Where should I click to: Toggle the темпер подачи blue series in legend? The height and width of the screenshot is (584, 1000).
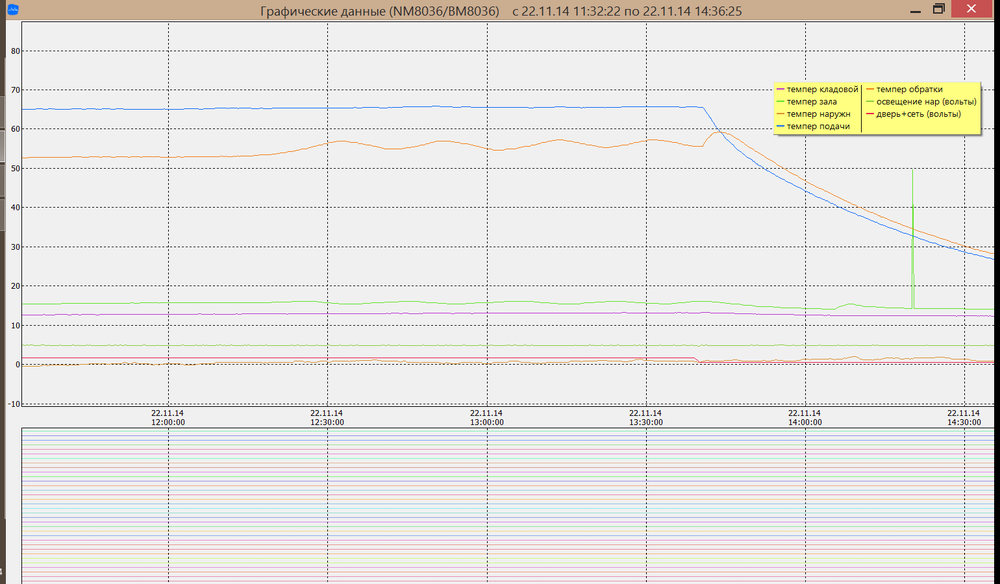[817, 127]
